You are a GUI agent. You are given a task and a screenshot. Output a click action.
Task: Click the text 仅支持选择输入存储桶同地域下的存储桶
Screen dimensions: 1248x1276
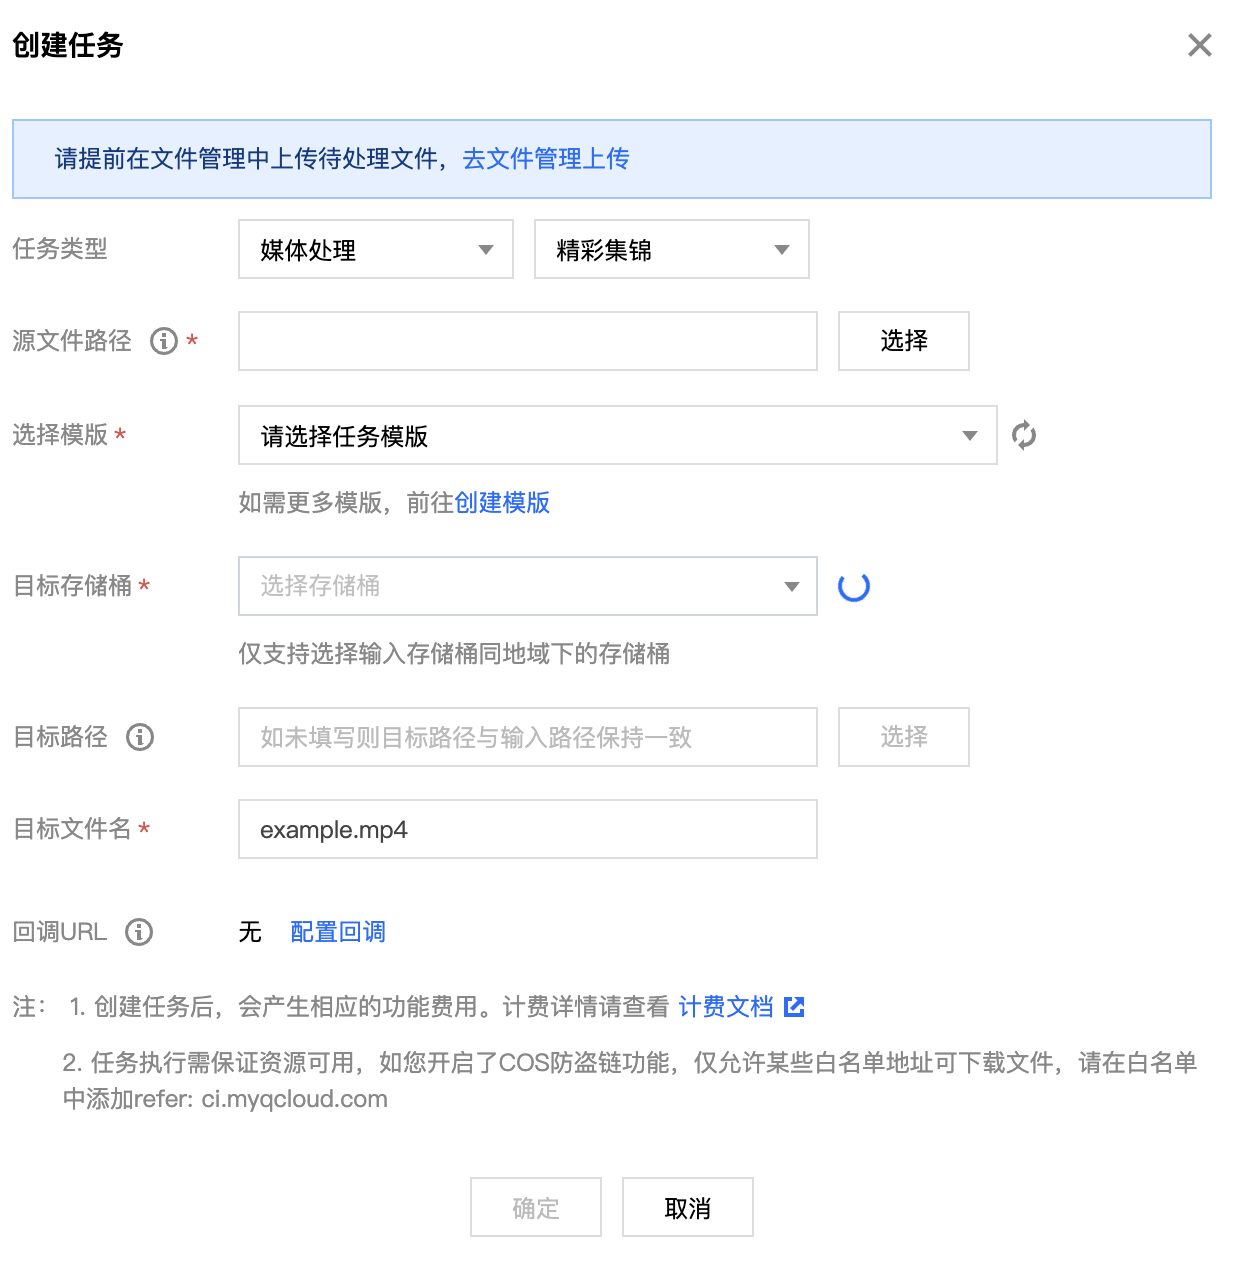pos(454,654)
